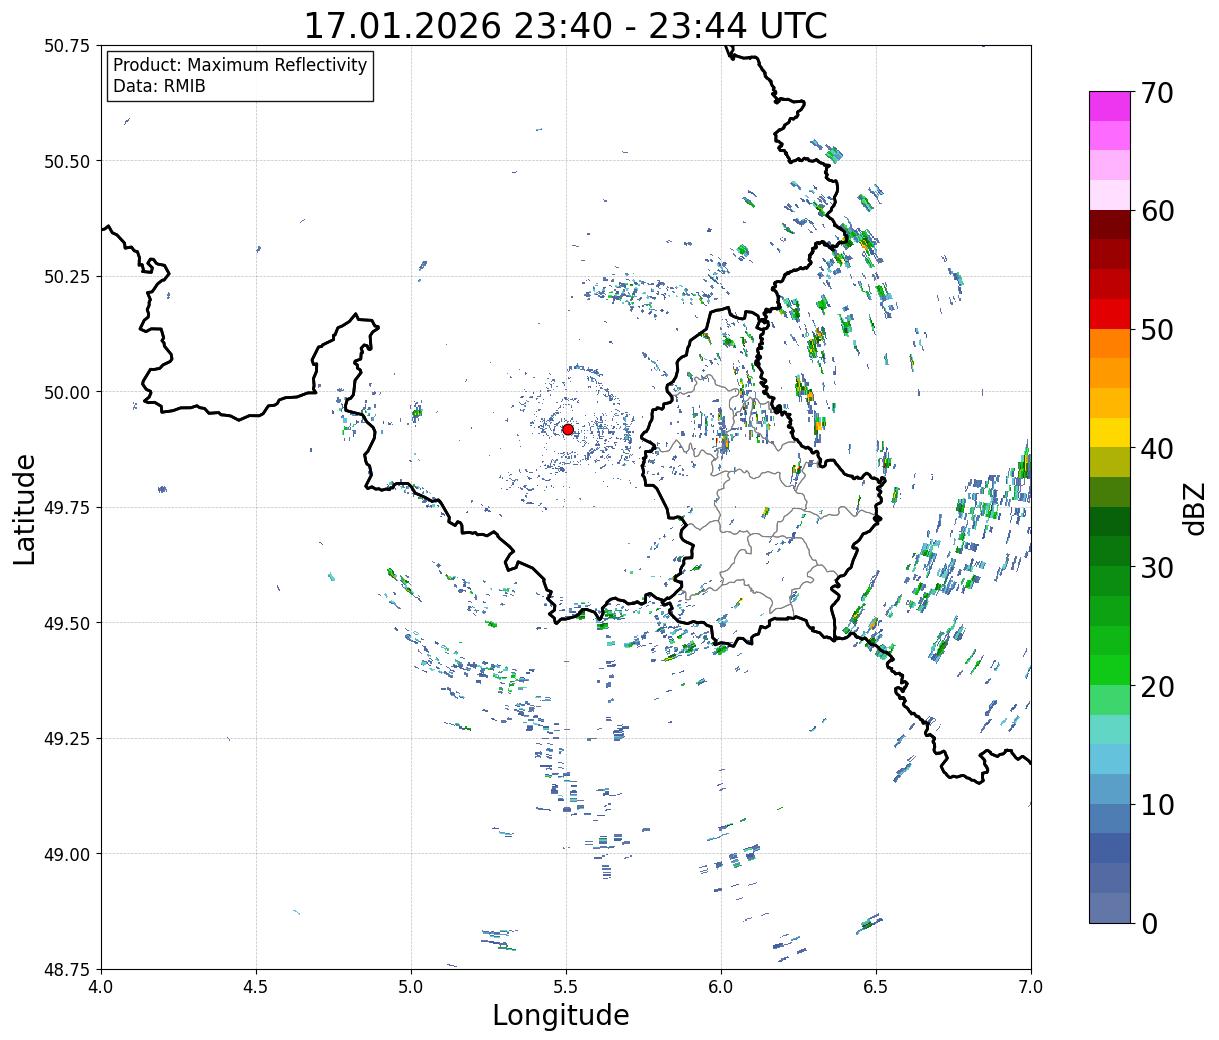Click latitude tick label 50.25
This screenshot has height=1040, width=1219.
(67, 277)
